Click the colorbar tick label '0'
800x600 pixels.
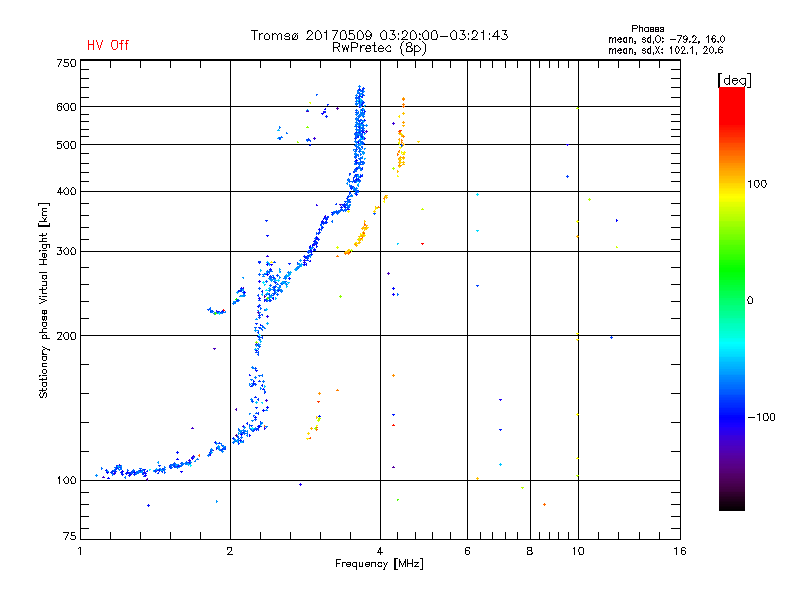(750, 301)
